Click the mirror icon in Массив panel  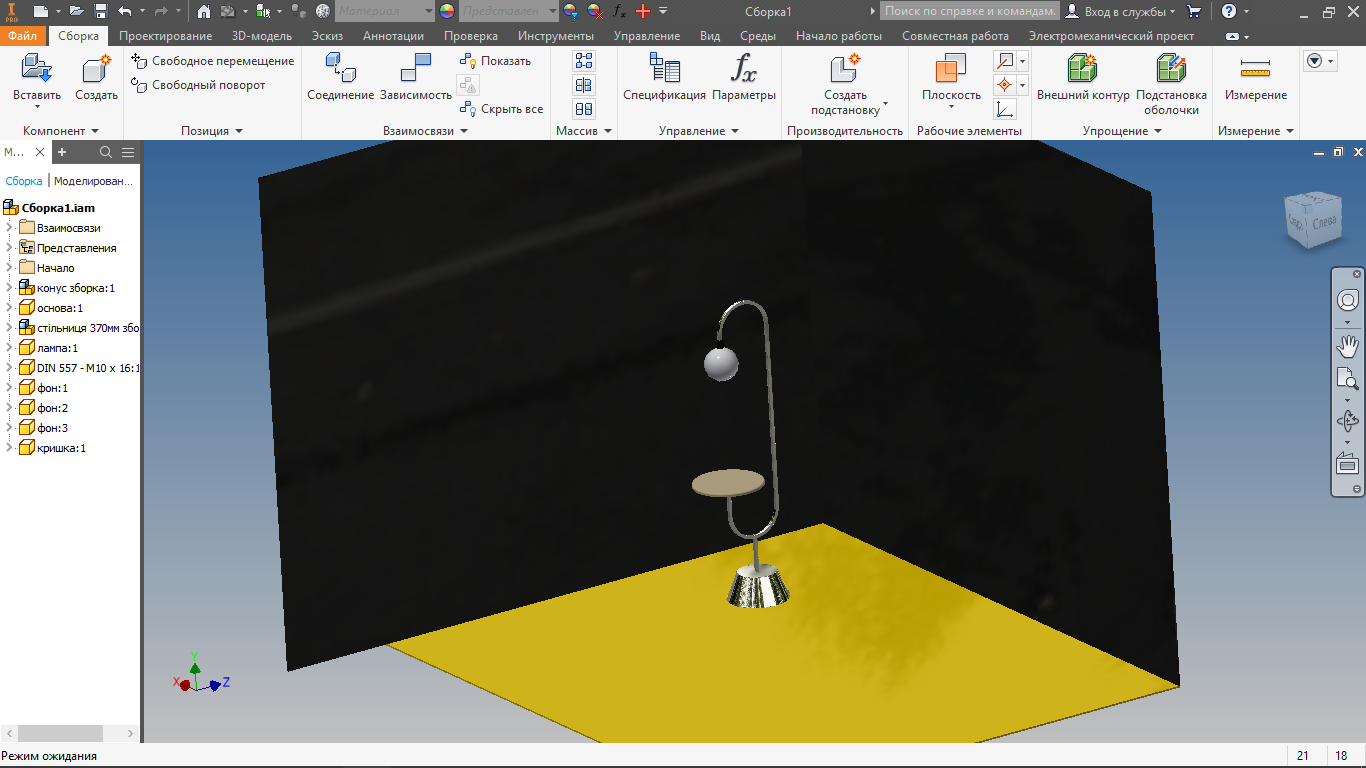pyautogui.click(x=584, y=85)
